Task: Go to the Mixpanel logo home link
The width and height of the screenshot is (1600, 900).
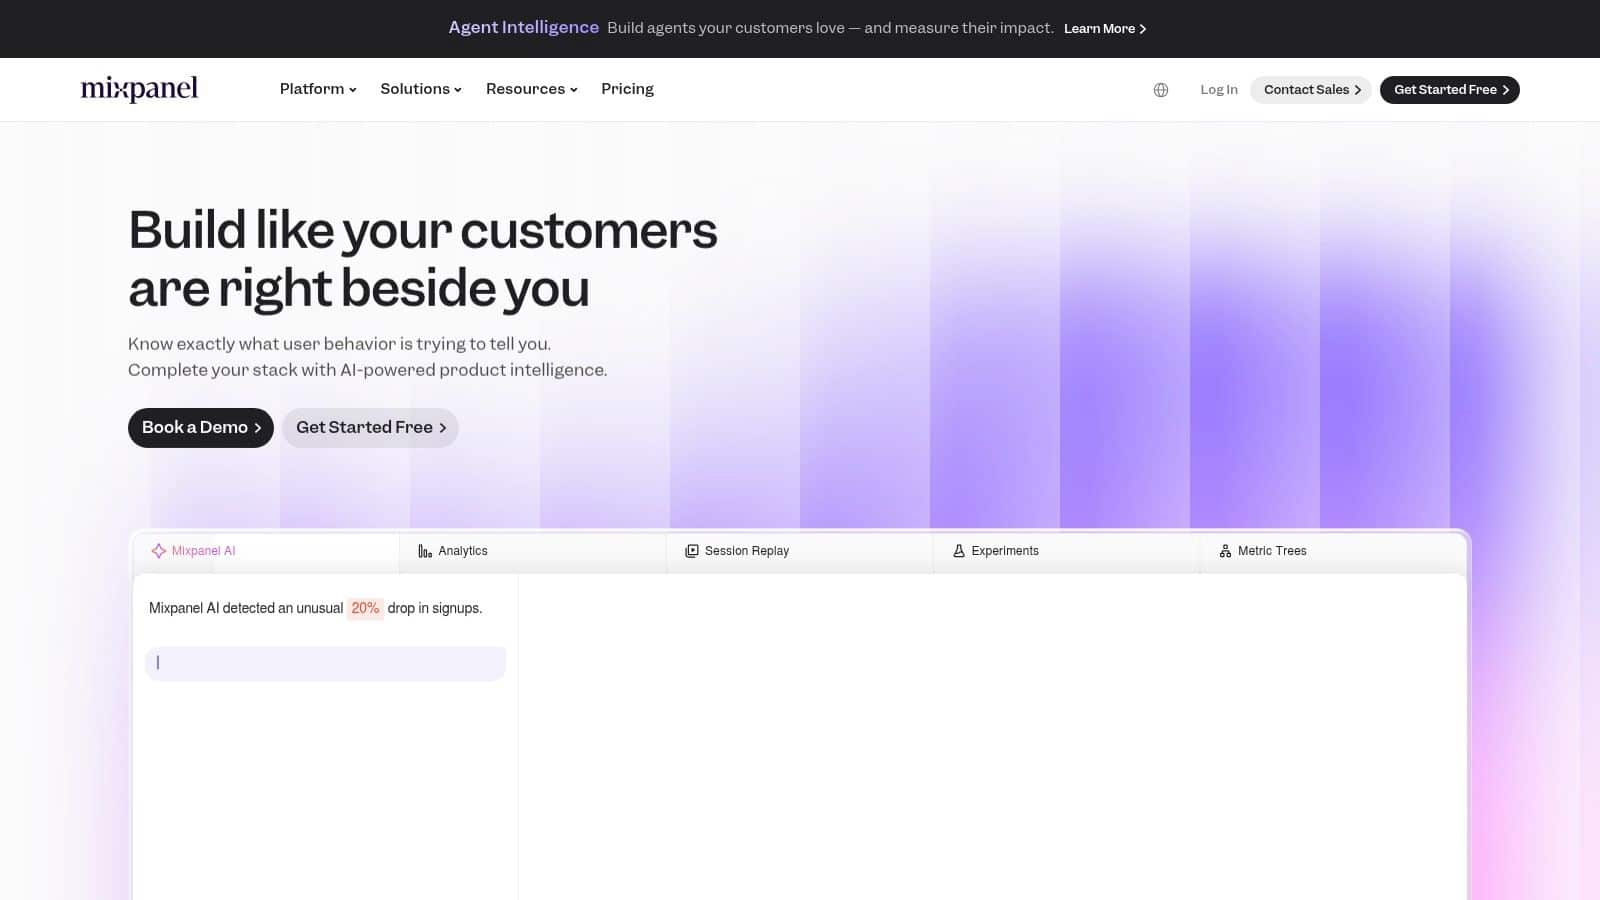Action: [139, 89]
